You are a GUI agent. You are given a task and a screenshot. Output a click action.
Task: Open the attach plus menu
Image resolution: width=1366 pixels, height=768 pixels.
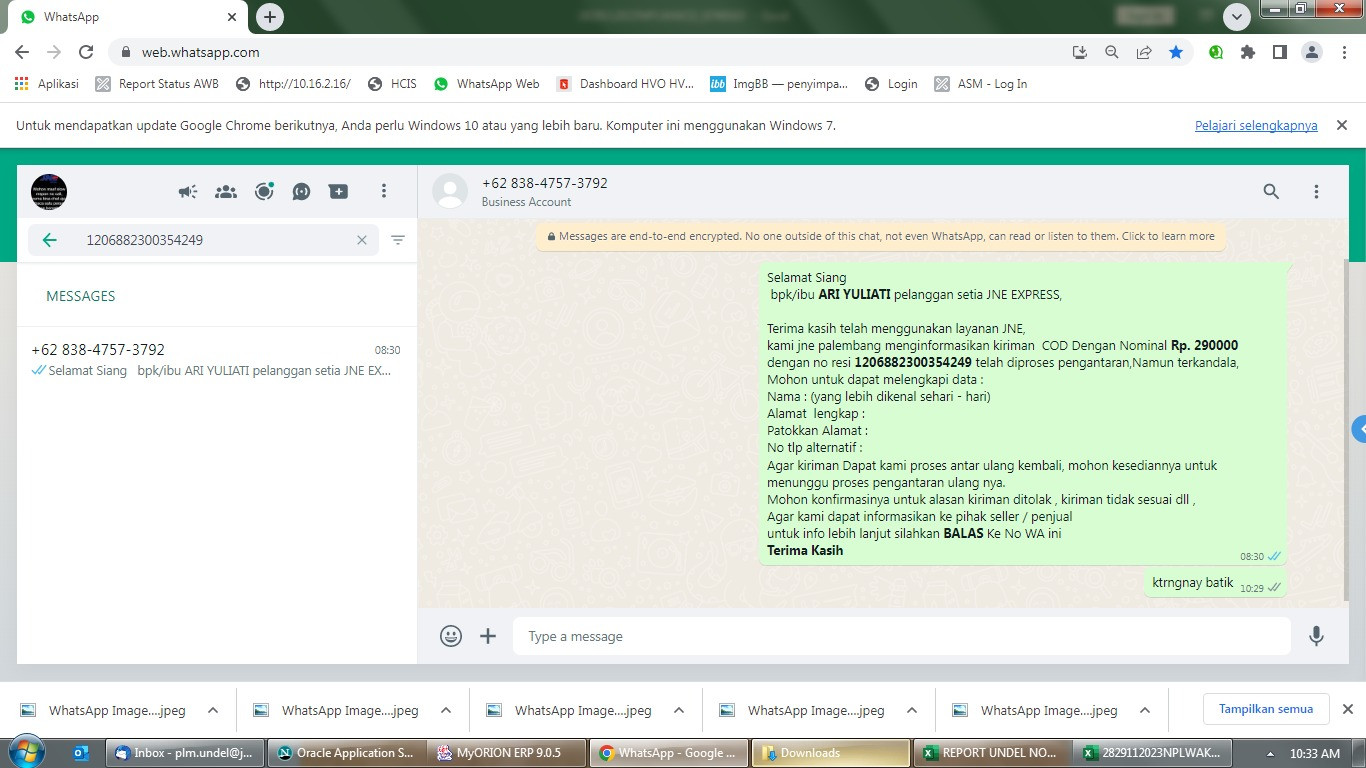pos(488,636)
